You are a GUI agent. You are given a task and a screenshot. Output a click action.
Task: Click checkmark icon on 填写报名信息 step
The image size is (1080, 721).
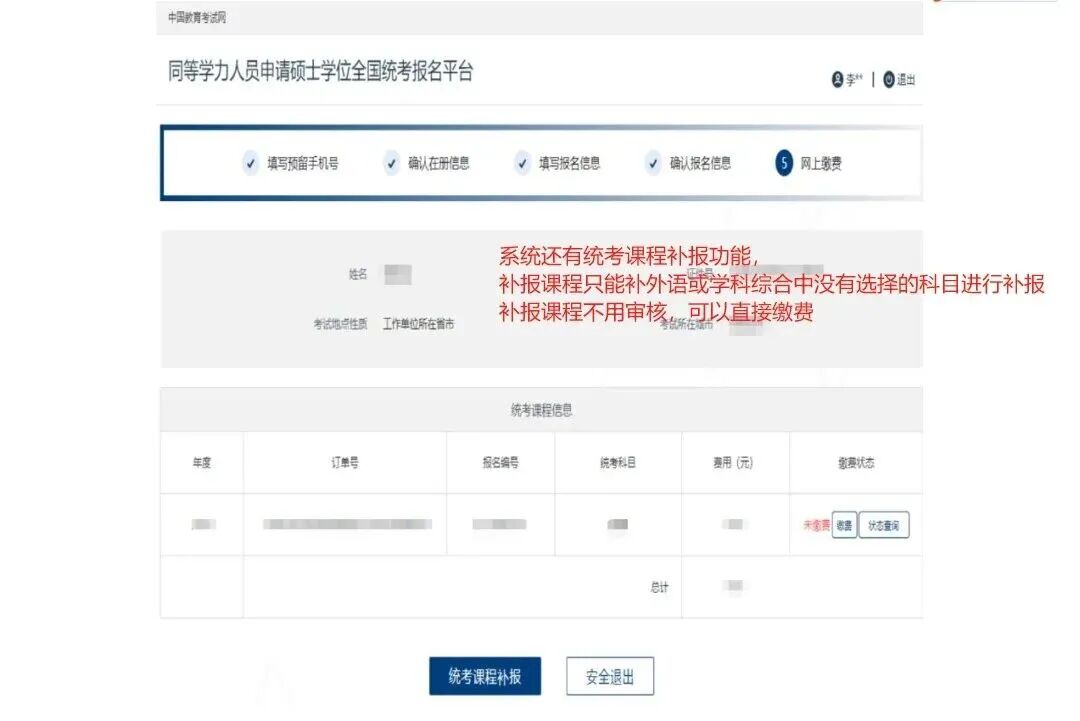(521, 162)
